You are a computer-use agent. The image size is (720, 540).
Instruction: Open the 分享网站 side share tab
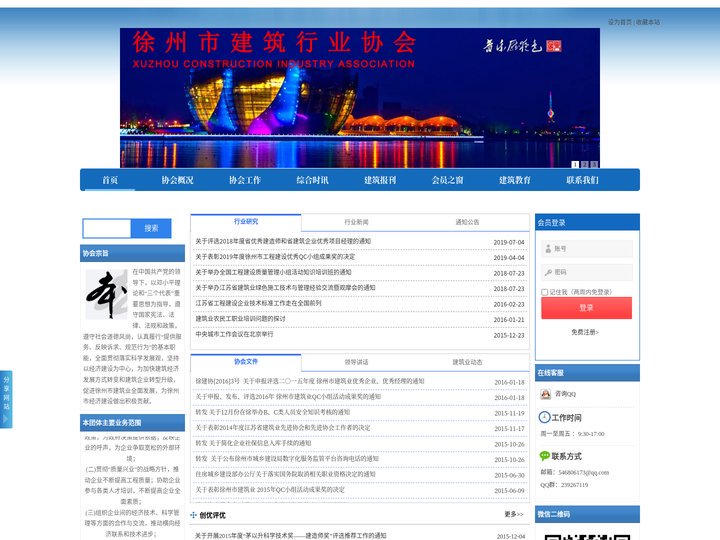[6, 399]
